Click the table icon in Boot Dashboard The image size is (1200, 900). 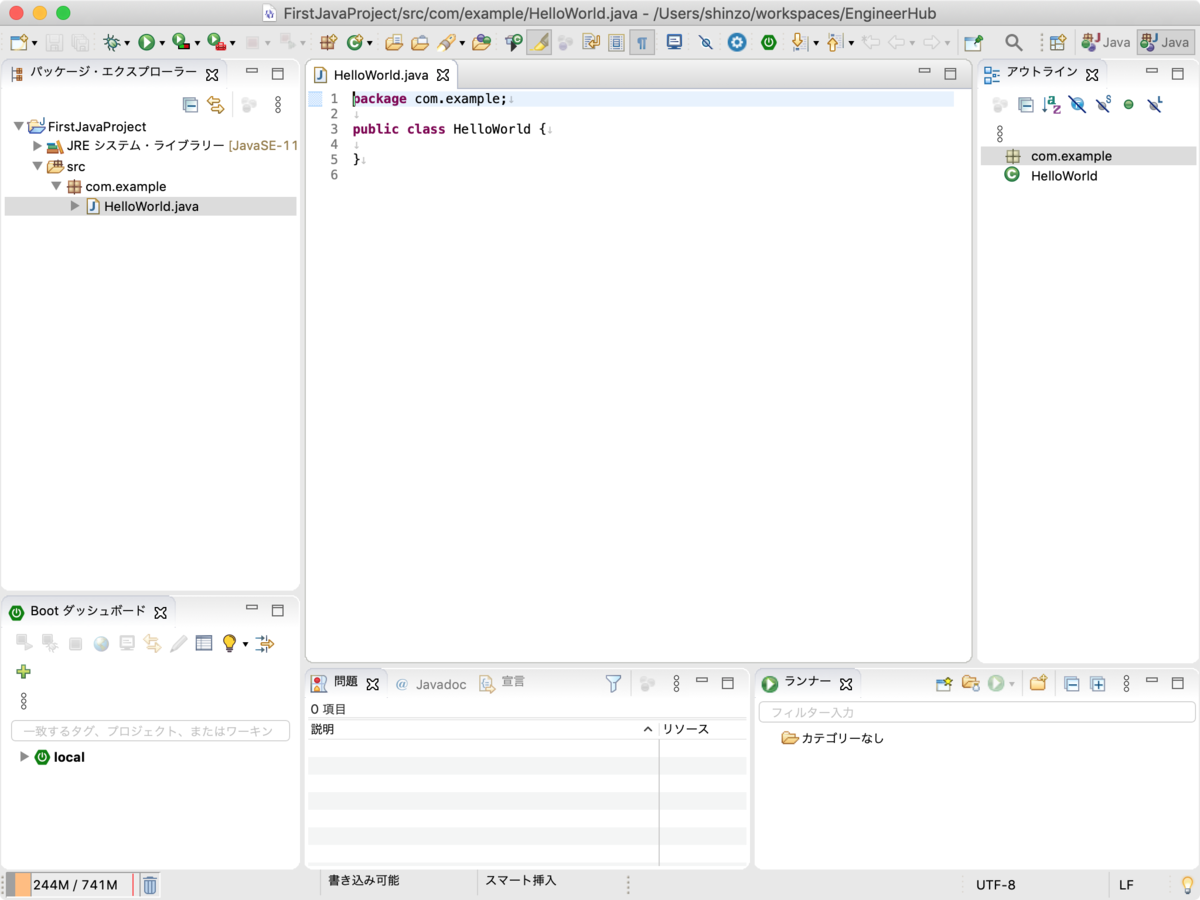pos(204,643)
